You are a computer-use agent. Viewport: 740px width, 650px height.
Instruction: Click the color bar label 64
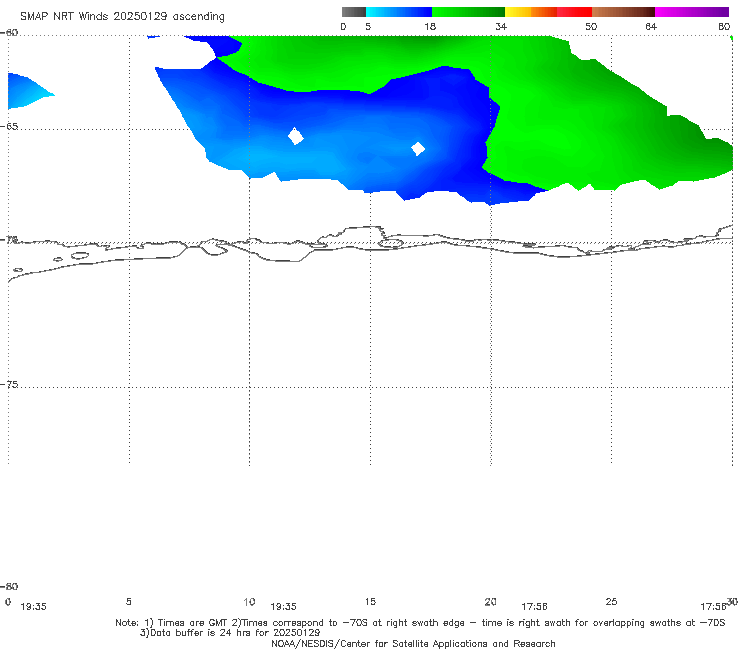click(x=651, y=27)
